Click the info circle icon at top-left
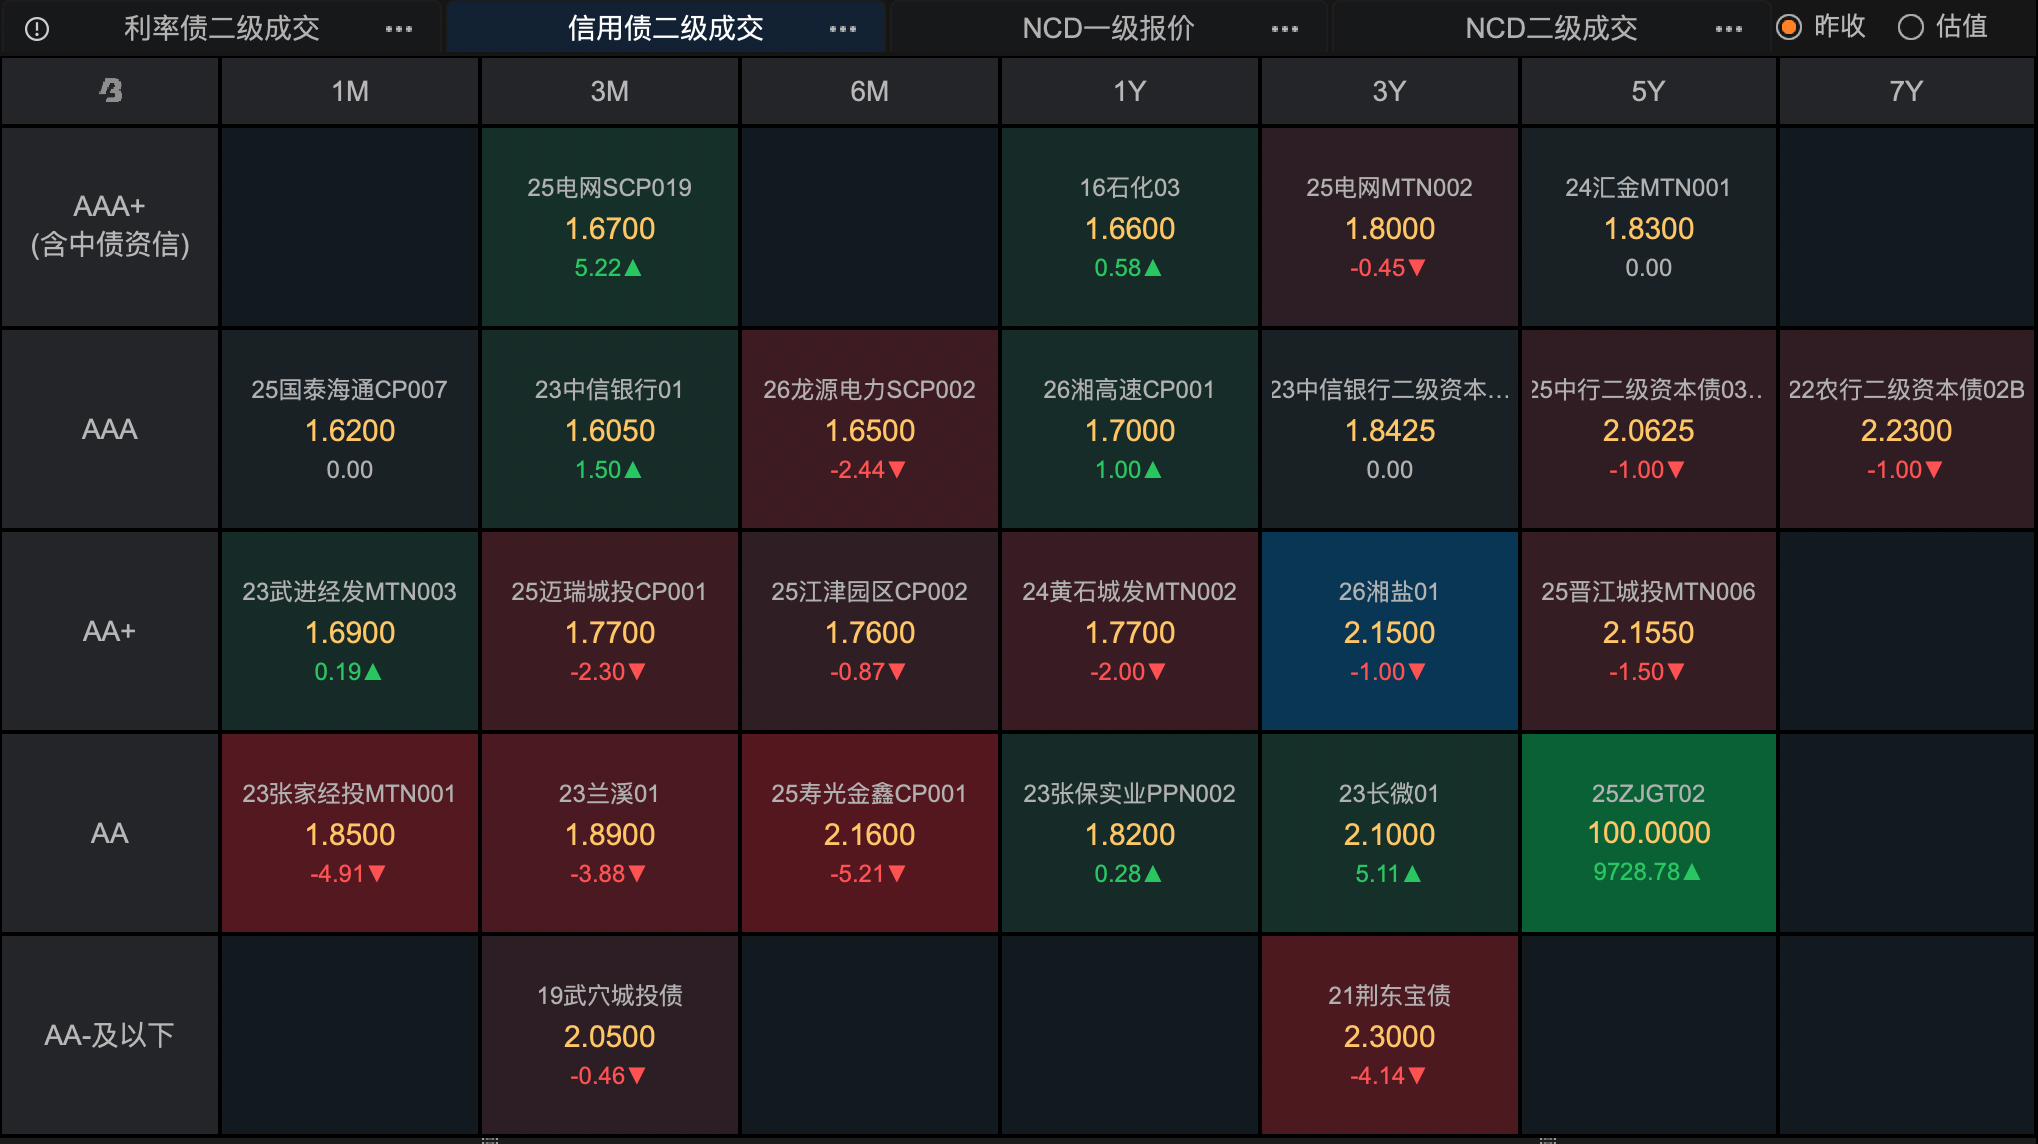The height and width of the screenshot is (1144, 2038). coord(37,29)
